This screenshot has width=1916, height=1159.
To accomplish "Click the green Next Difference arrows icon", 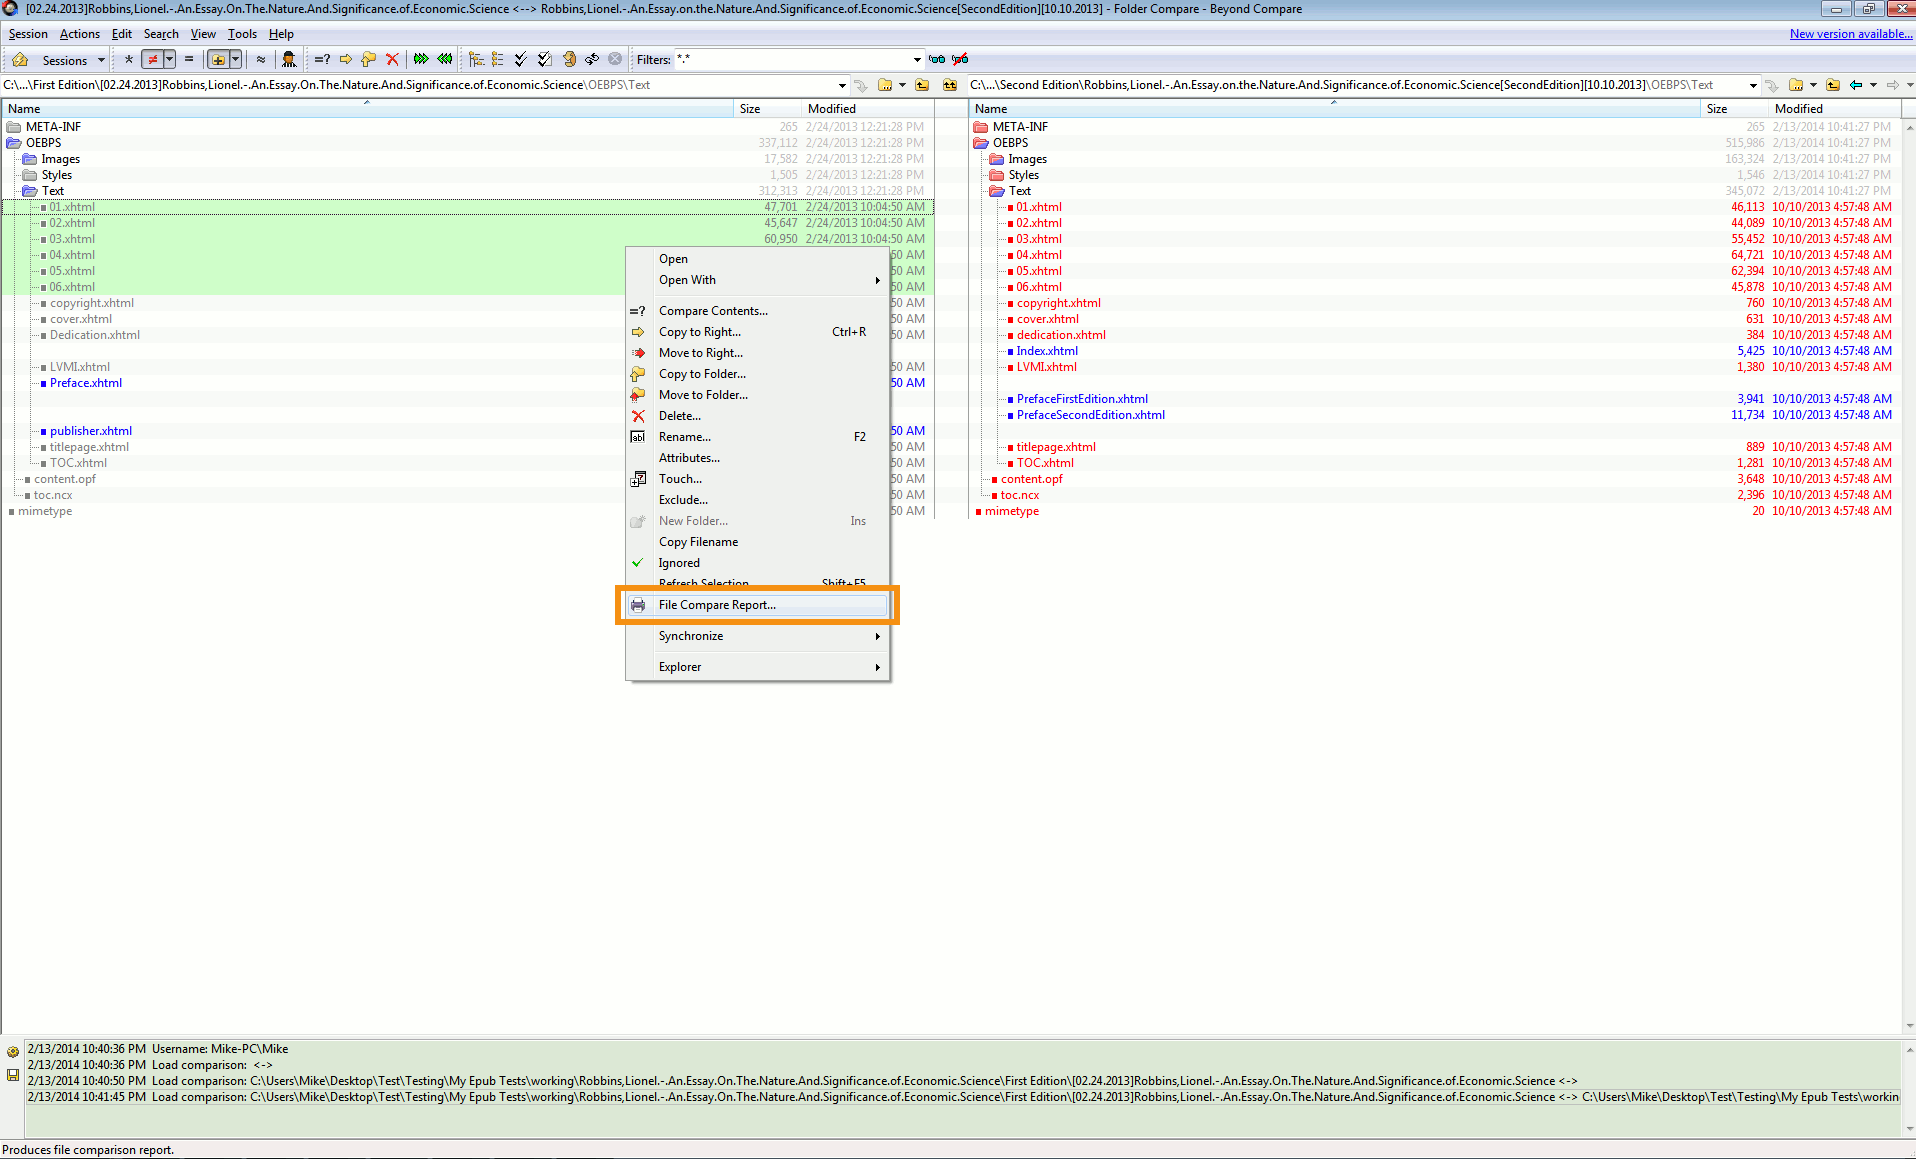I will (421, 60).
